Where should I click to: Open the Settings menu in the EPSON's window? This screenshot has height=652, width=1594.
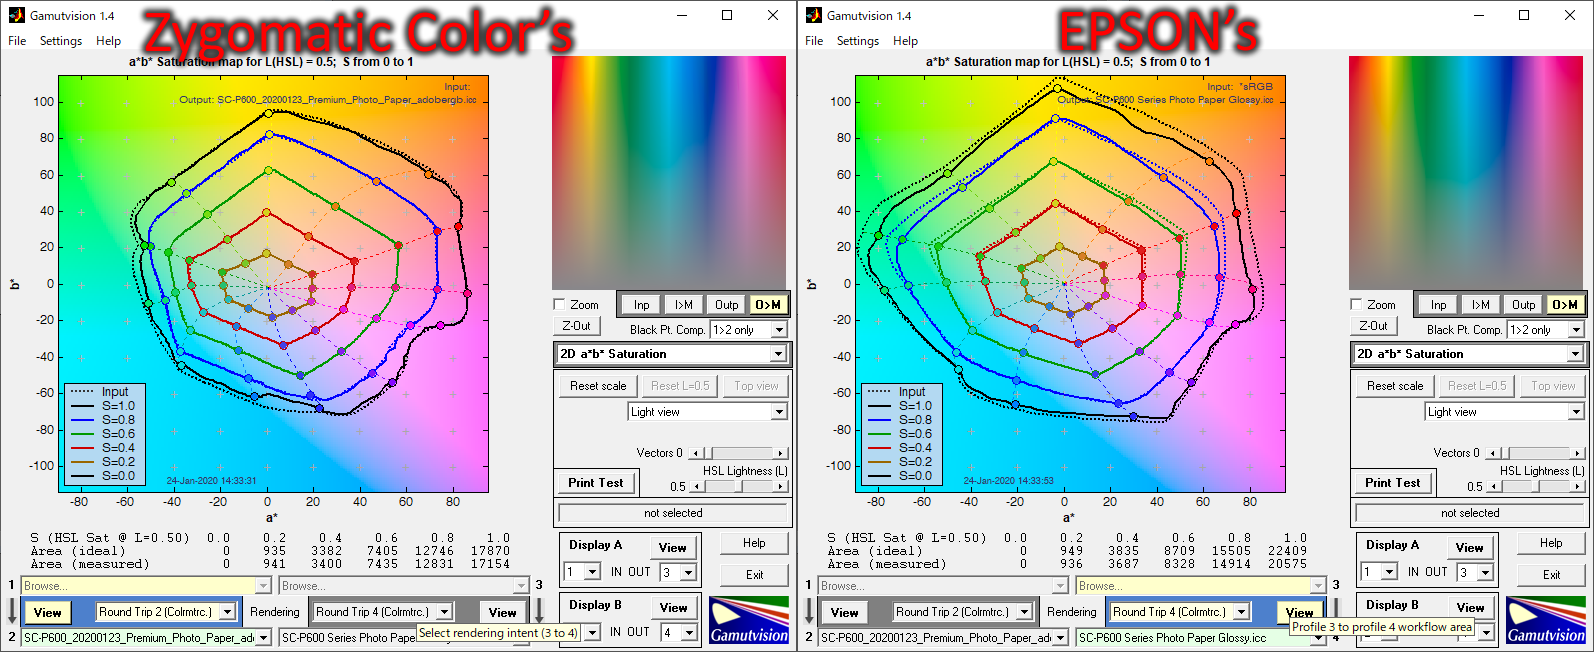[858, 41]
